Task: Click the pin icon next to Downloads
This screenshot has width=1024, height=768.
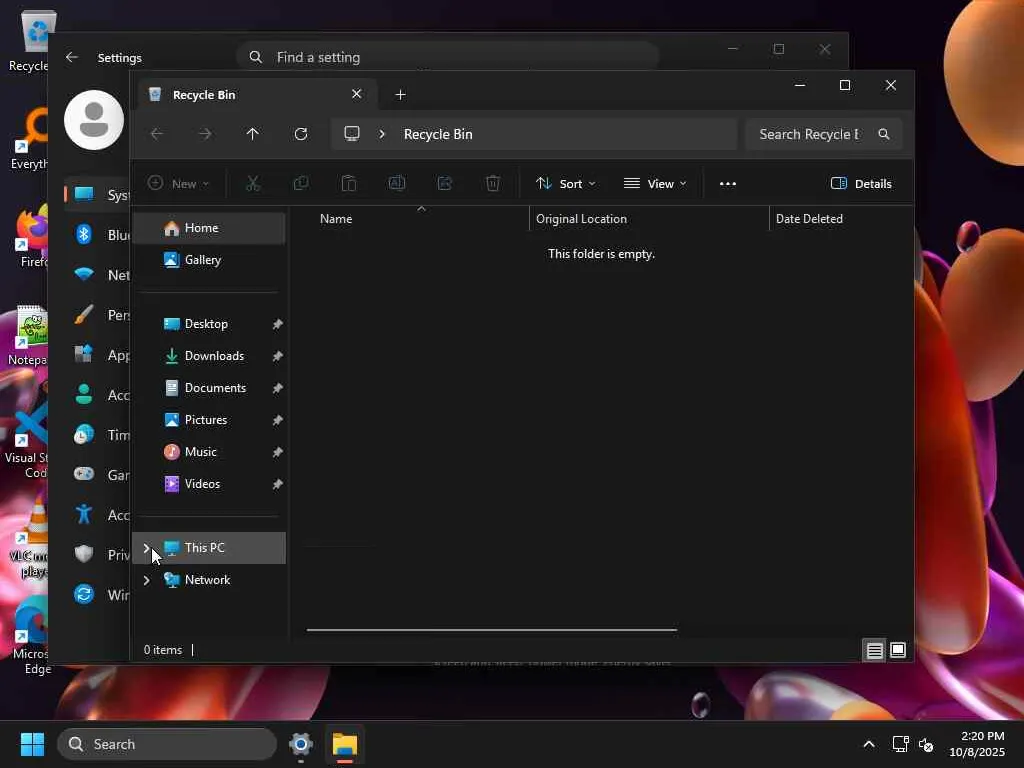Action: pos(278,357)
